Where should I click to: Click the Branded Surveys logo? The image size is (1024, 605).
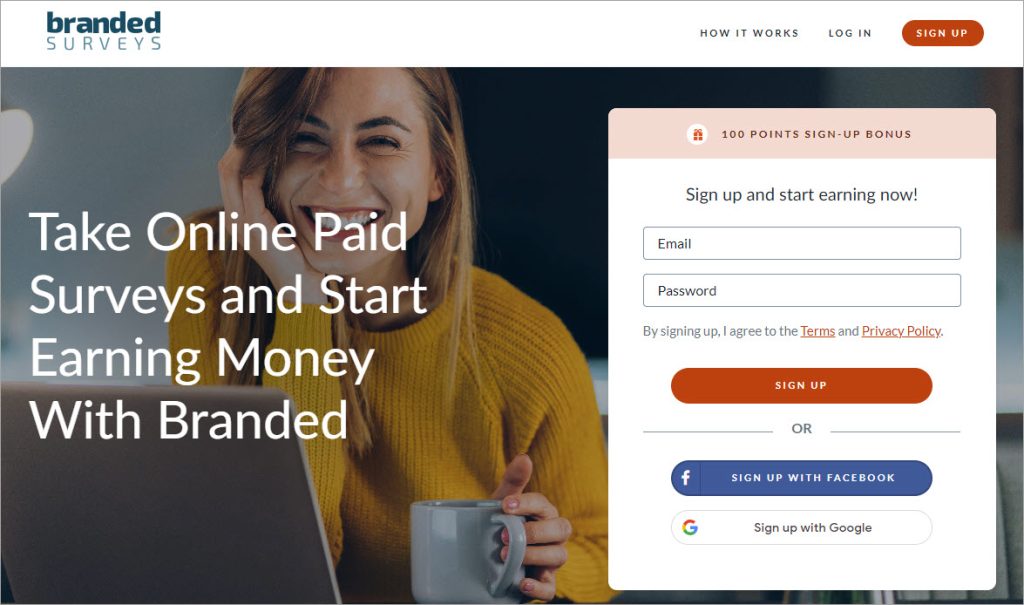point(103,31)
